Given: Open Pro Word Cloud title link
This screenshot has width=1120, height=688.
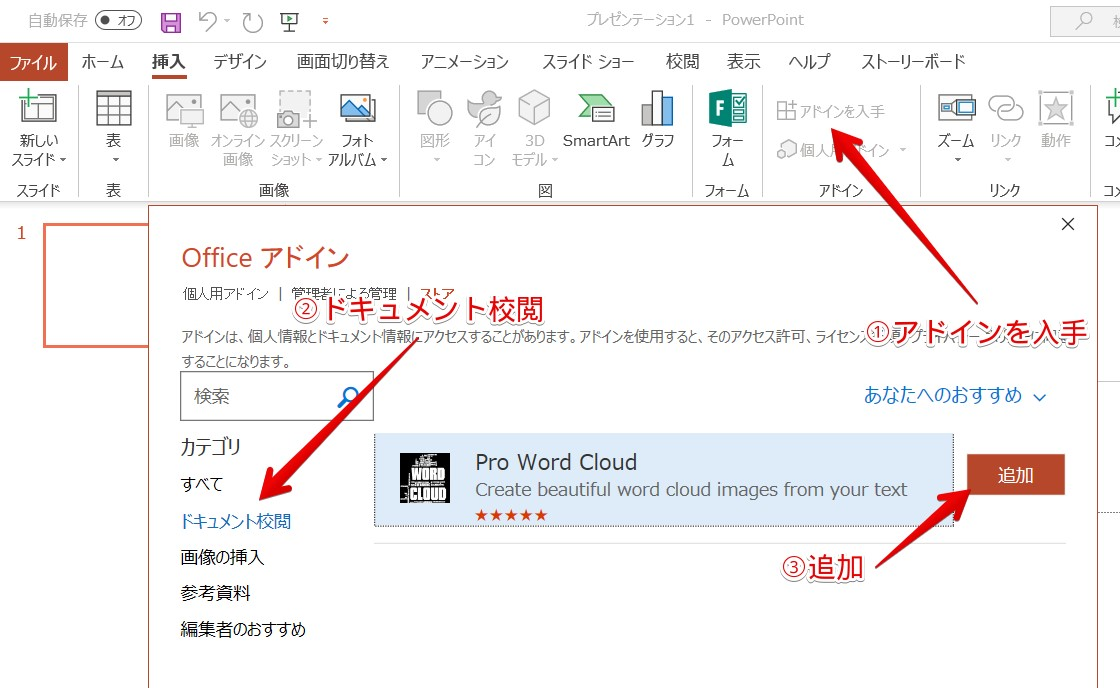Looking at the screenshot, I should point(556,462).
